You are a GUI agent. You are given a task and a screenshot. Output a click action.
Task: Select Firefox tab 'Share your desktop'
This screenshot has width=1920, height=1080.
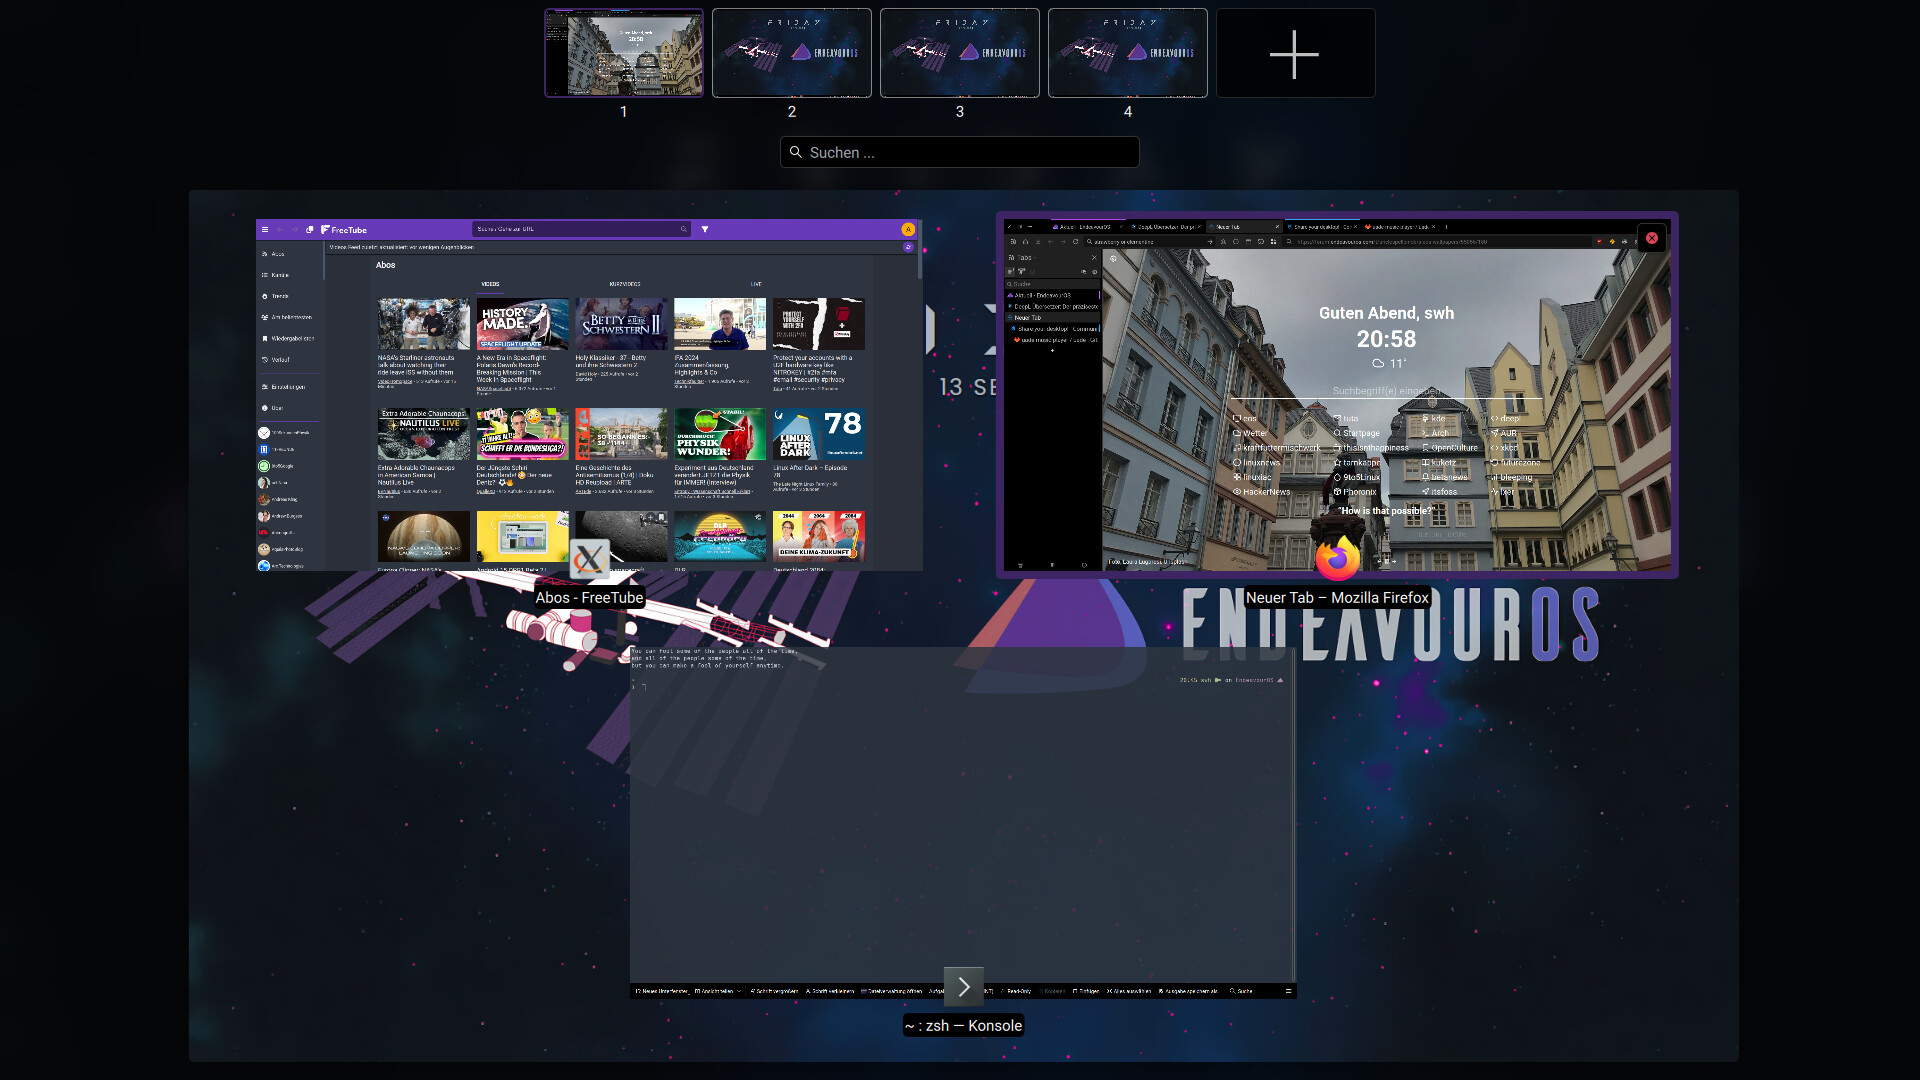point(1322,227)
